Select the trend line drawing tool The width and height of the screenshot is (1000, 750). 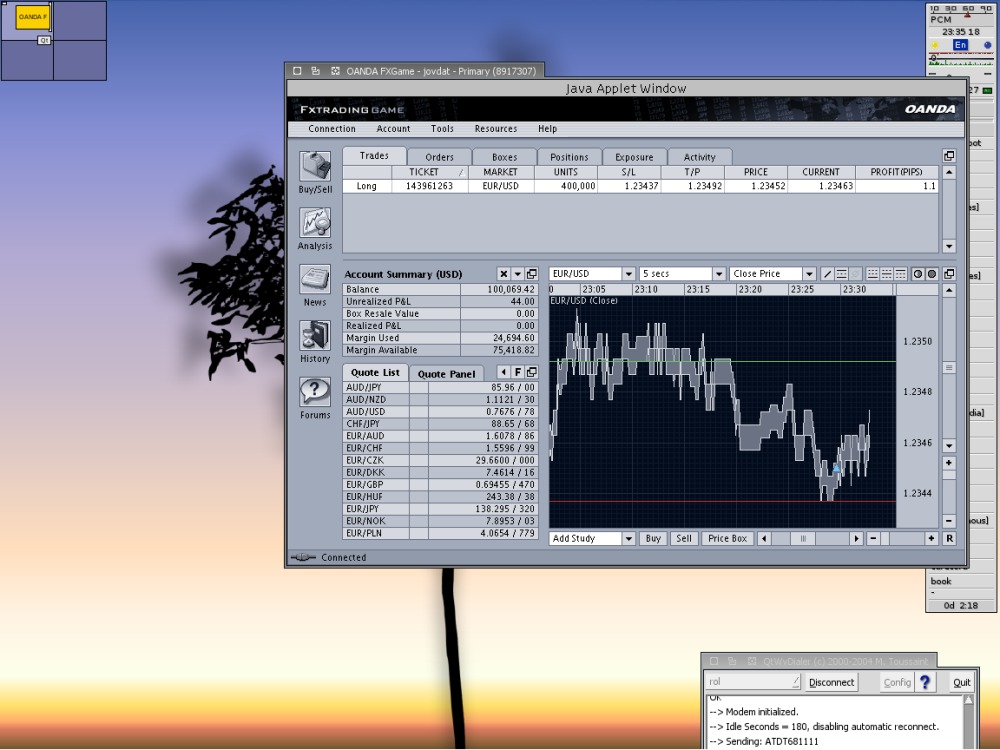(827, 274)
